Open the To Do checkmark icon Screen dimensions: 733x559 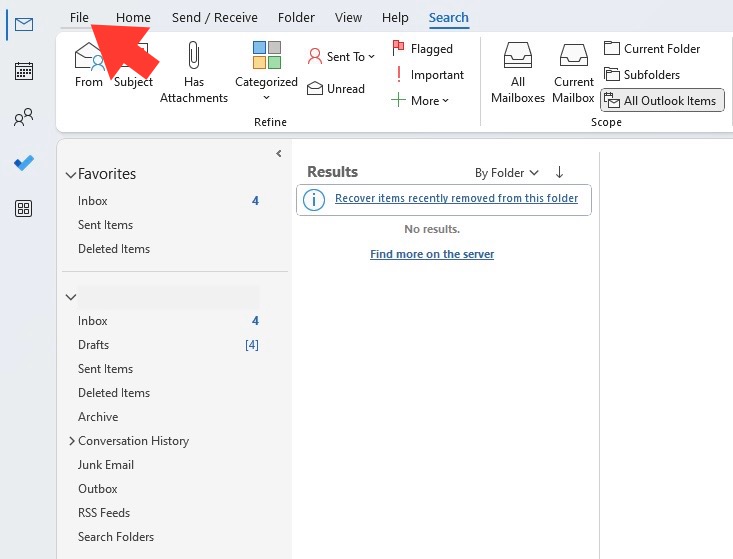pyautogui.click(x=23, y=163)
